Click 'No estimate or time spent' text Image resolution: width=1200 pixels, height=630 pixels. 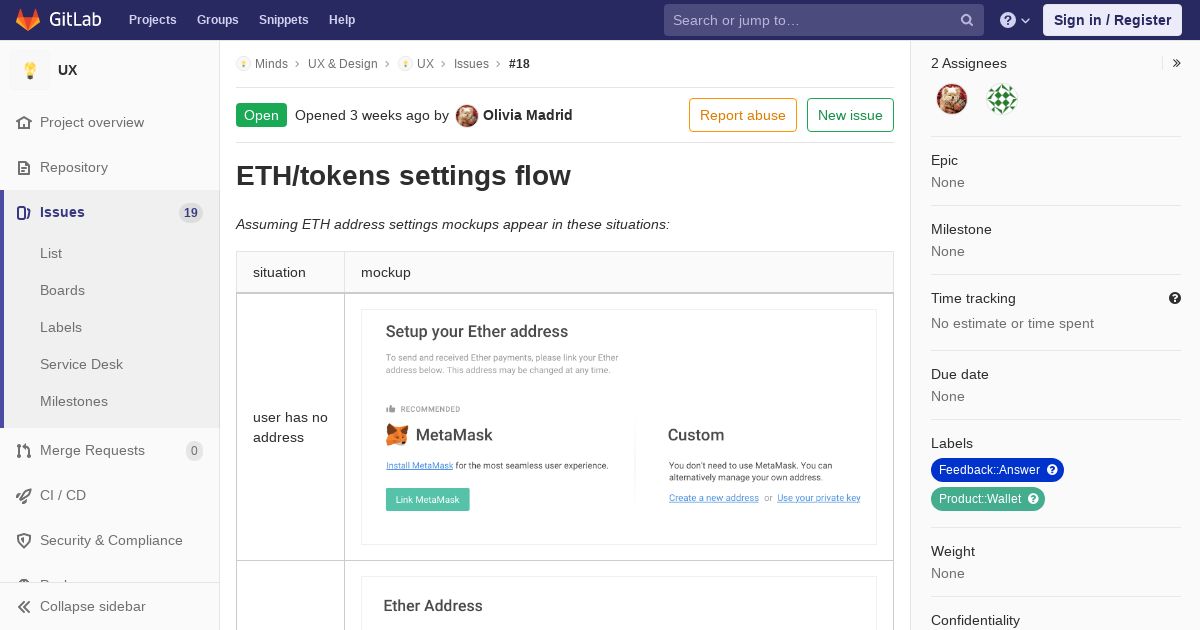[1012, 323]
